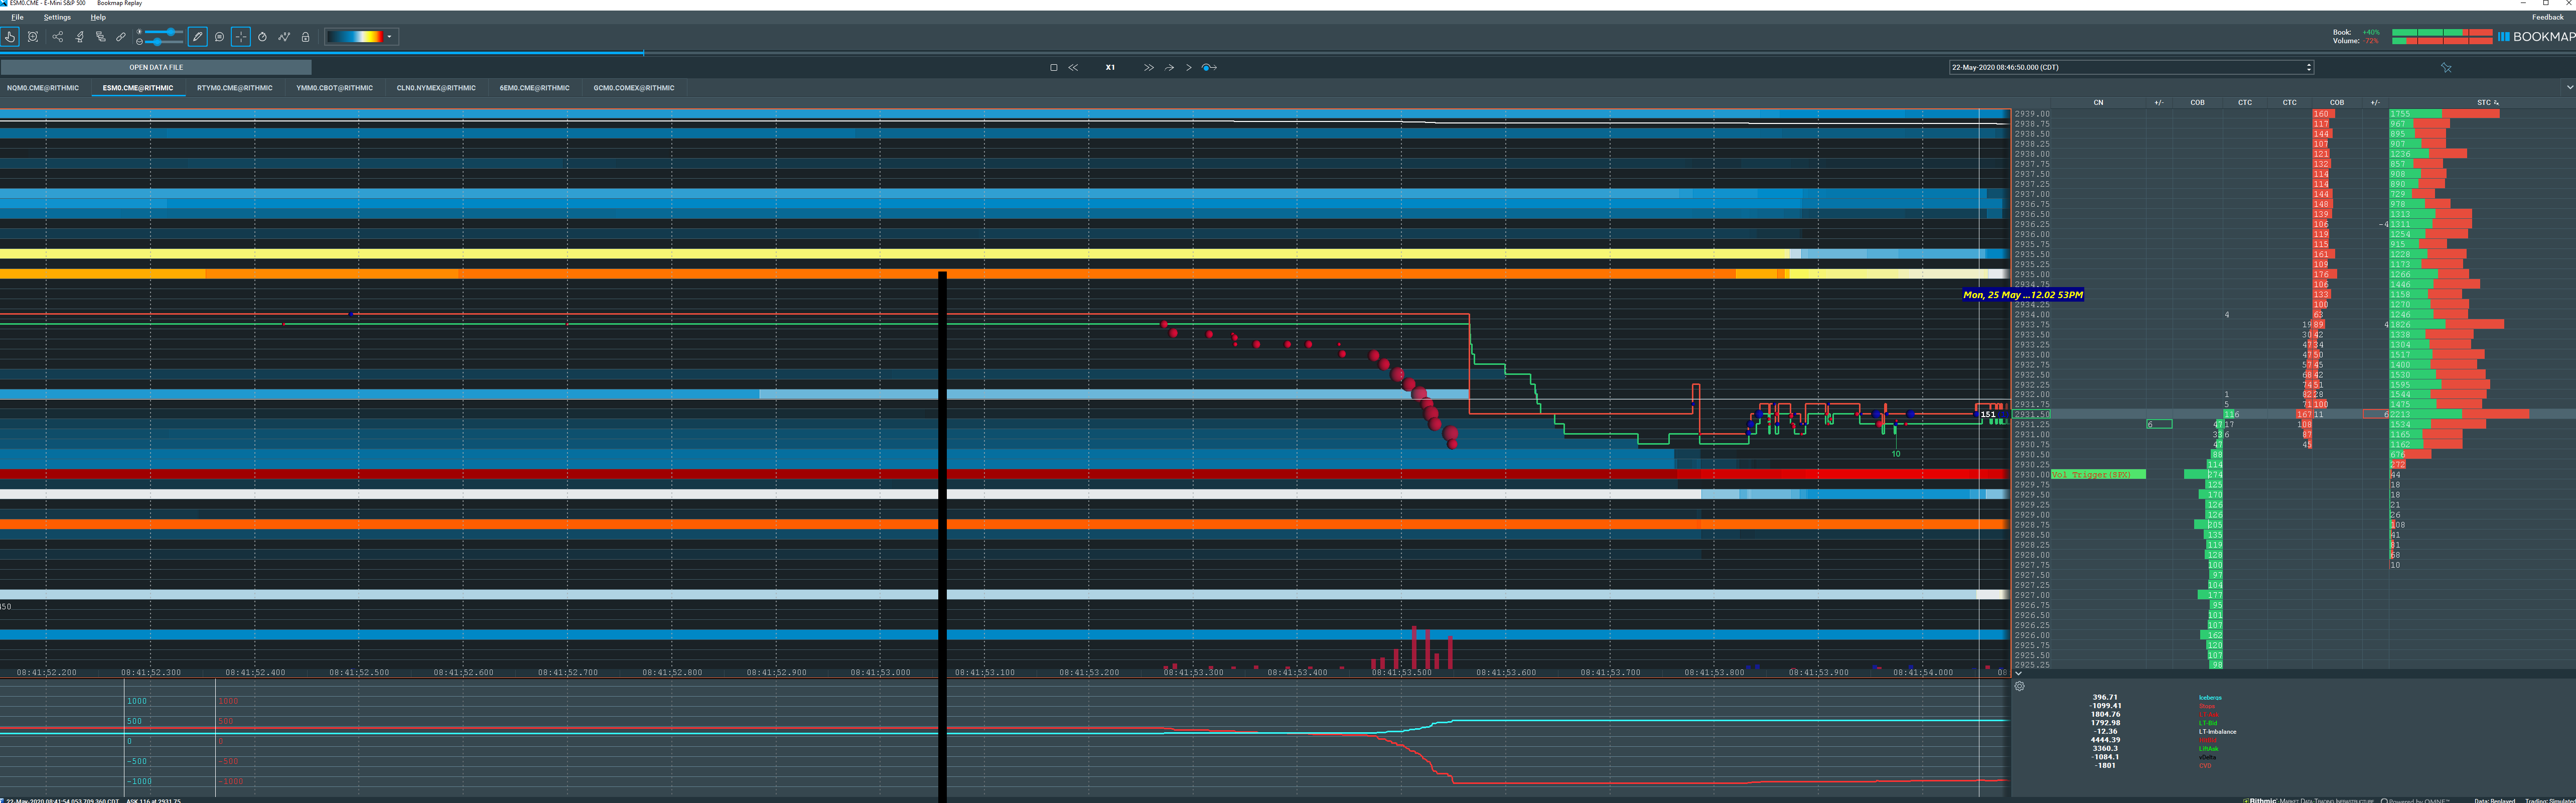Click the HitBid indicator label
Viewport: 2576px width, 803px height.
(x=2207, y=740)
